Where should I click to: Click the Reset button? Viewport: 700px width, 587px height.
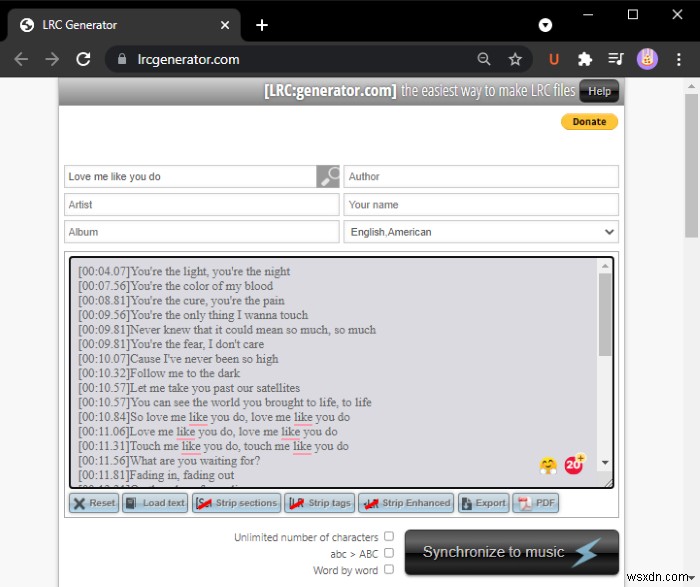tap(94, 503)
